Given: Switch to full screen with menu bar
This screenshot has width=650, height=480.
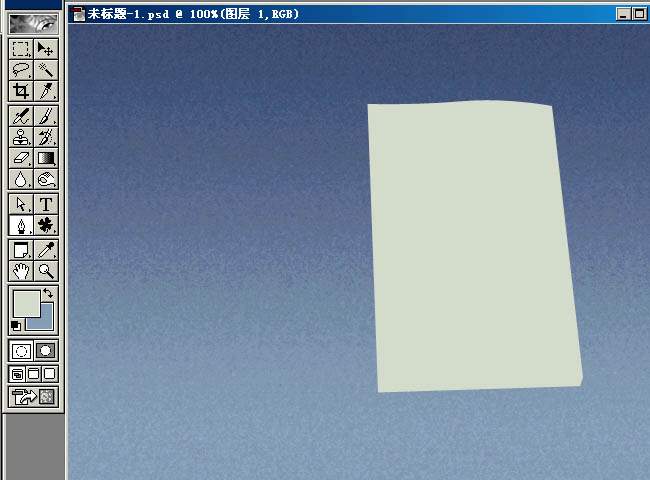Looking at the screenshot, I should 33,374.
